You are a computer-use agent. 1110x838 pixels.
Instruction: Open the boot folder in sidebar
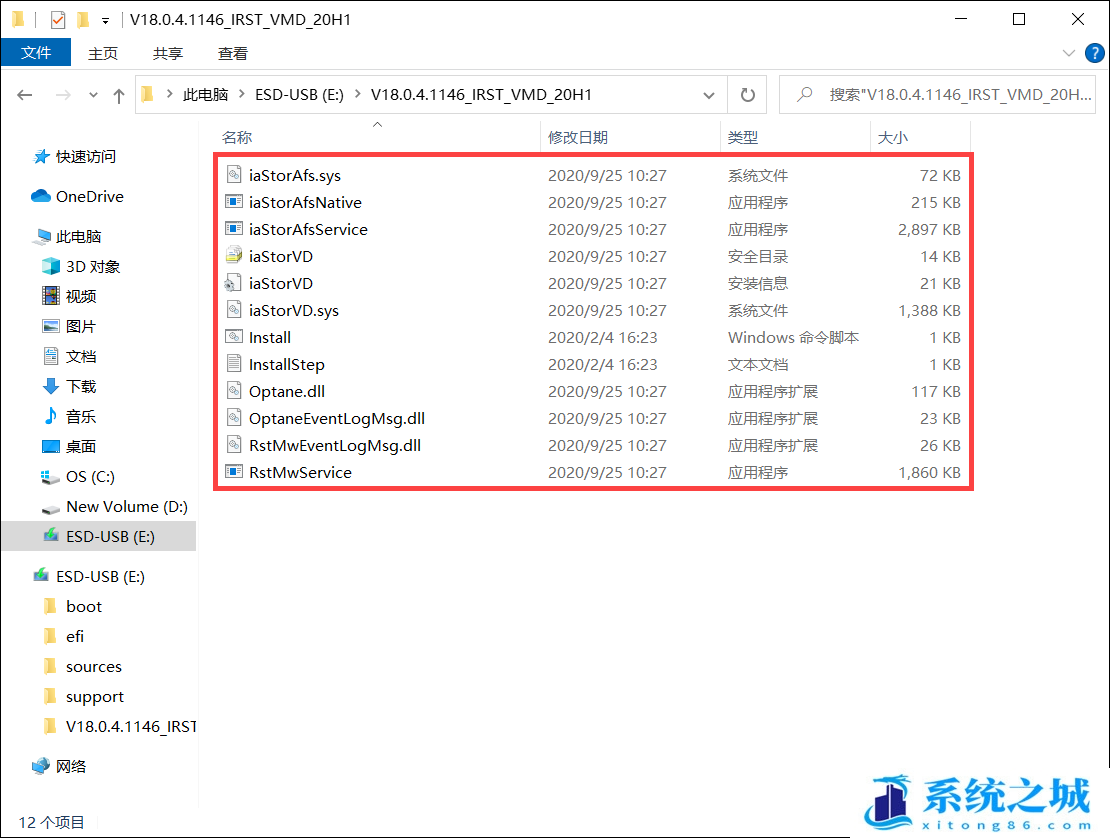pos(73,607)
